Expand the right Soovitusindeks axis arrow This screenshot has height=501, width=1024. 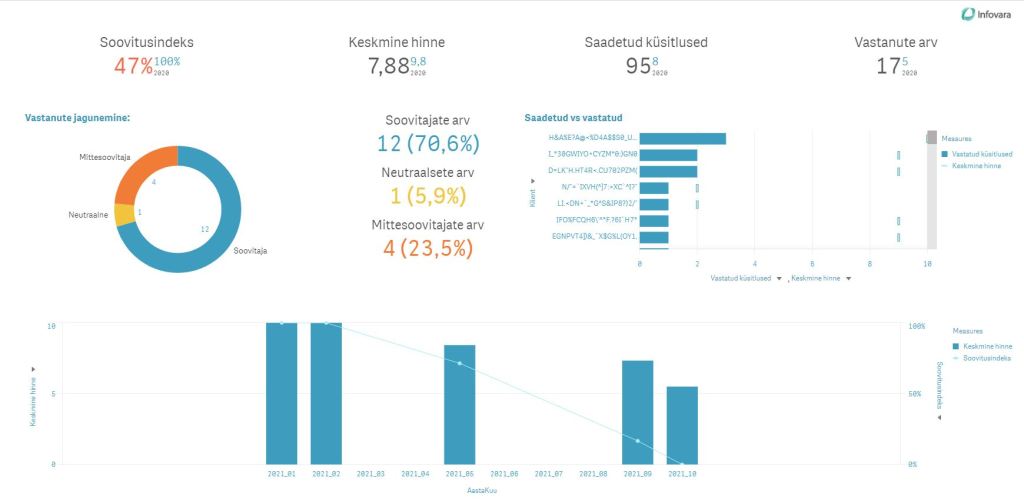(x=938, y=417)
